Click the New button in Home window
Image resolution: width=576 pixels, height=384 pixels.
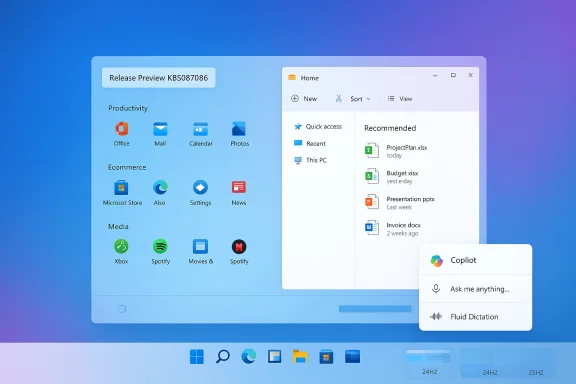tap(304, 98)
